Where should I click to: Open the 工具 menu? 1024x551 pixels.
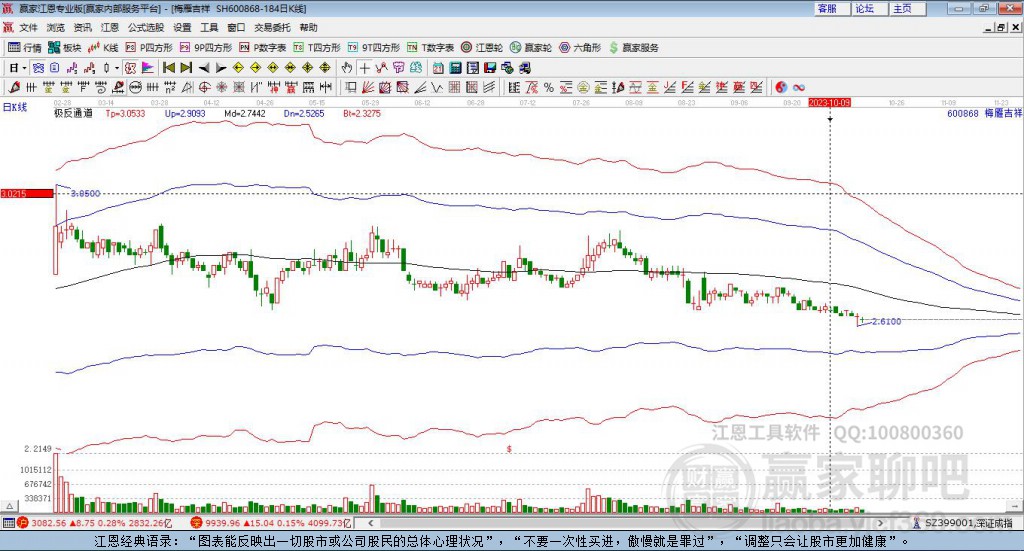[x=209, y=27]
